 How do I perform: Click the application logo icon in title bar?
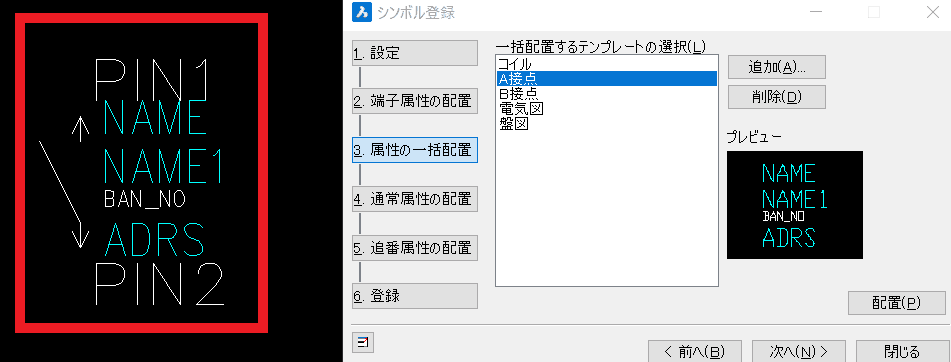coord(361,12)
